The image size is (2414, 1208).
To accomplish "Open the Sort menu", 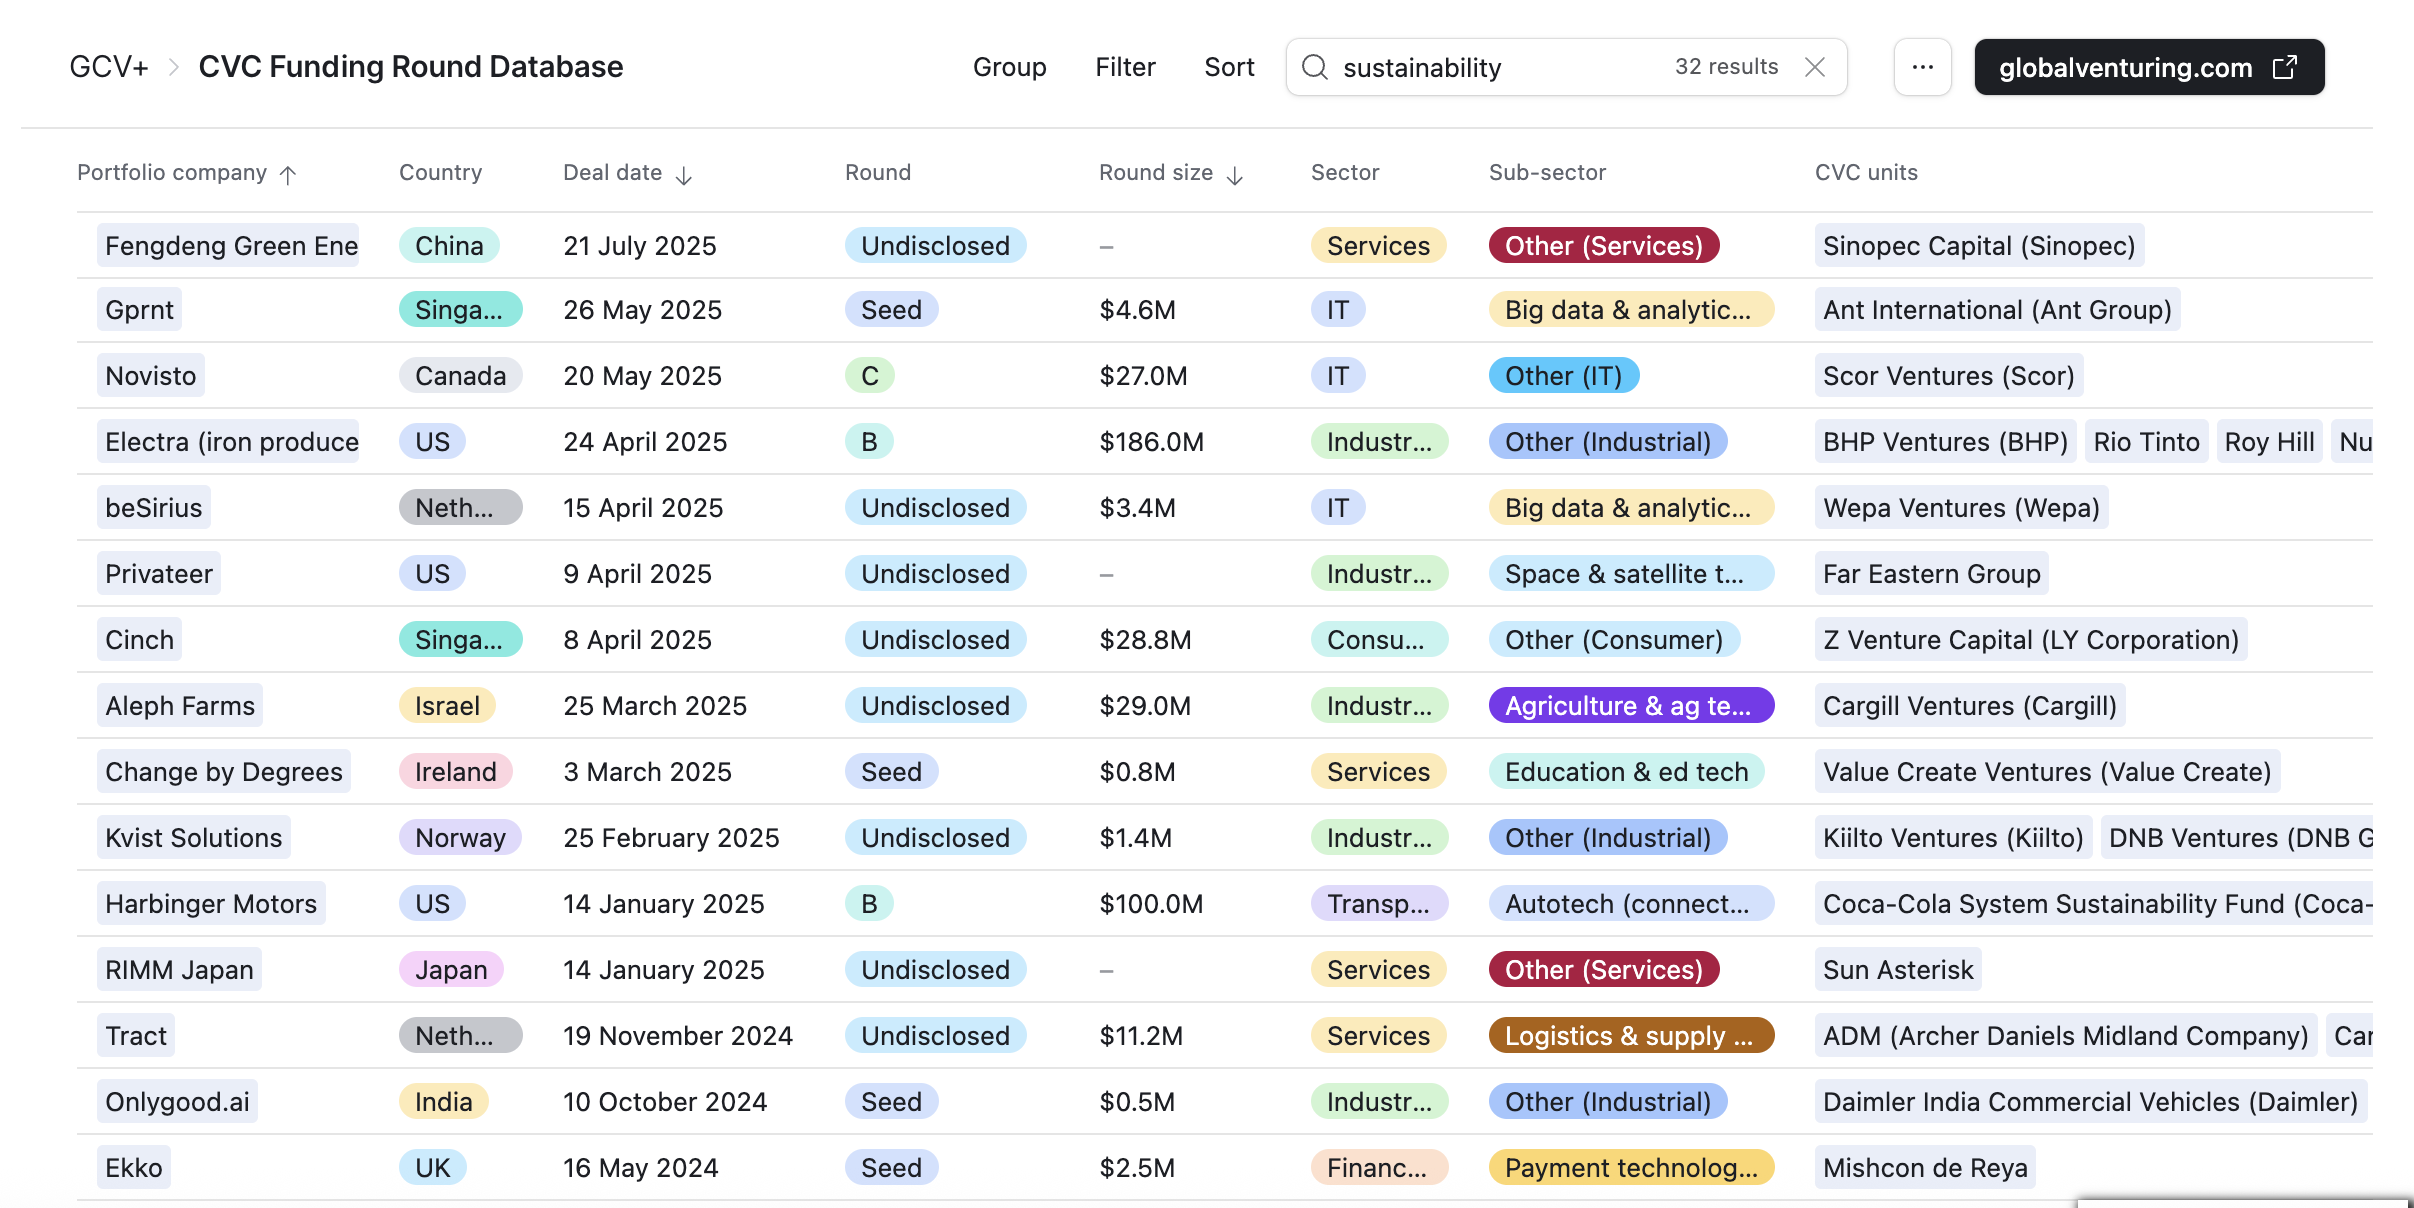I will 1229,67.
